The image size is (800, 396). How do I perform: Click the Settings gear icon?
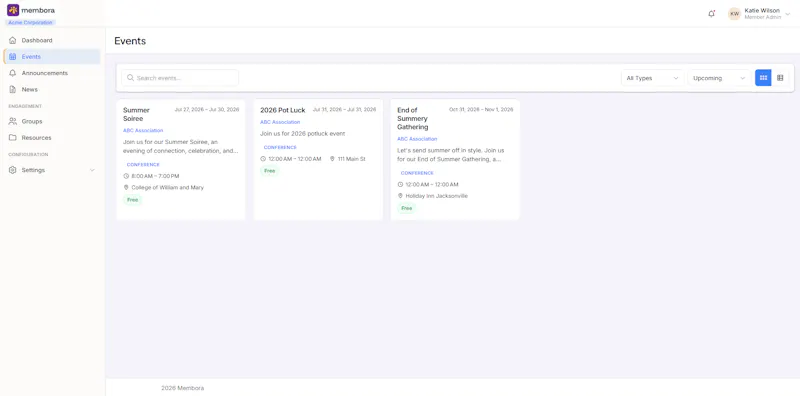13,170
